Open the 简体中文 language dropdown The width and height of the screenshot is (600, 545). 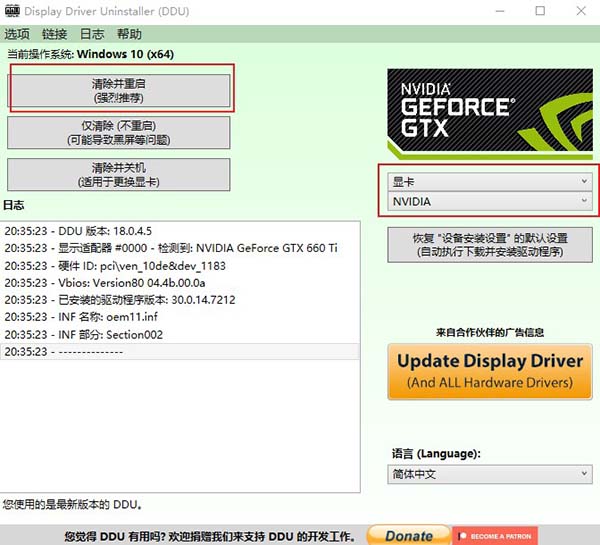point(490,474)
